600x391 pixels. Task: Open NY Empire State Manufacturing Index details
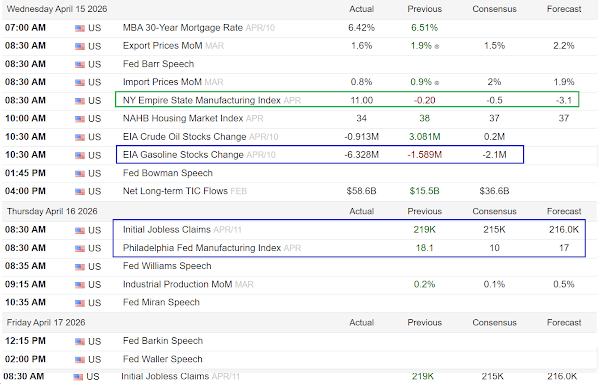(x=202, y=100)
